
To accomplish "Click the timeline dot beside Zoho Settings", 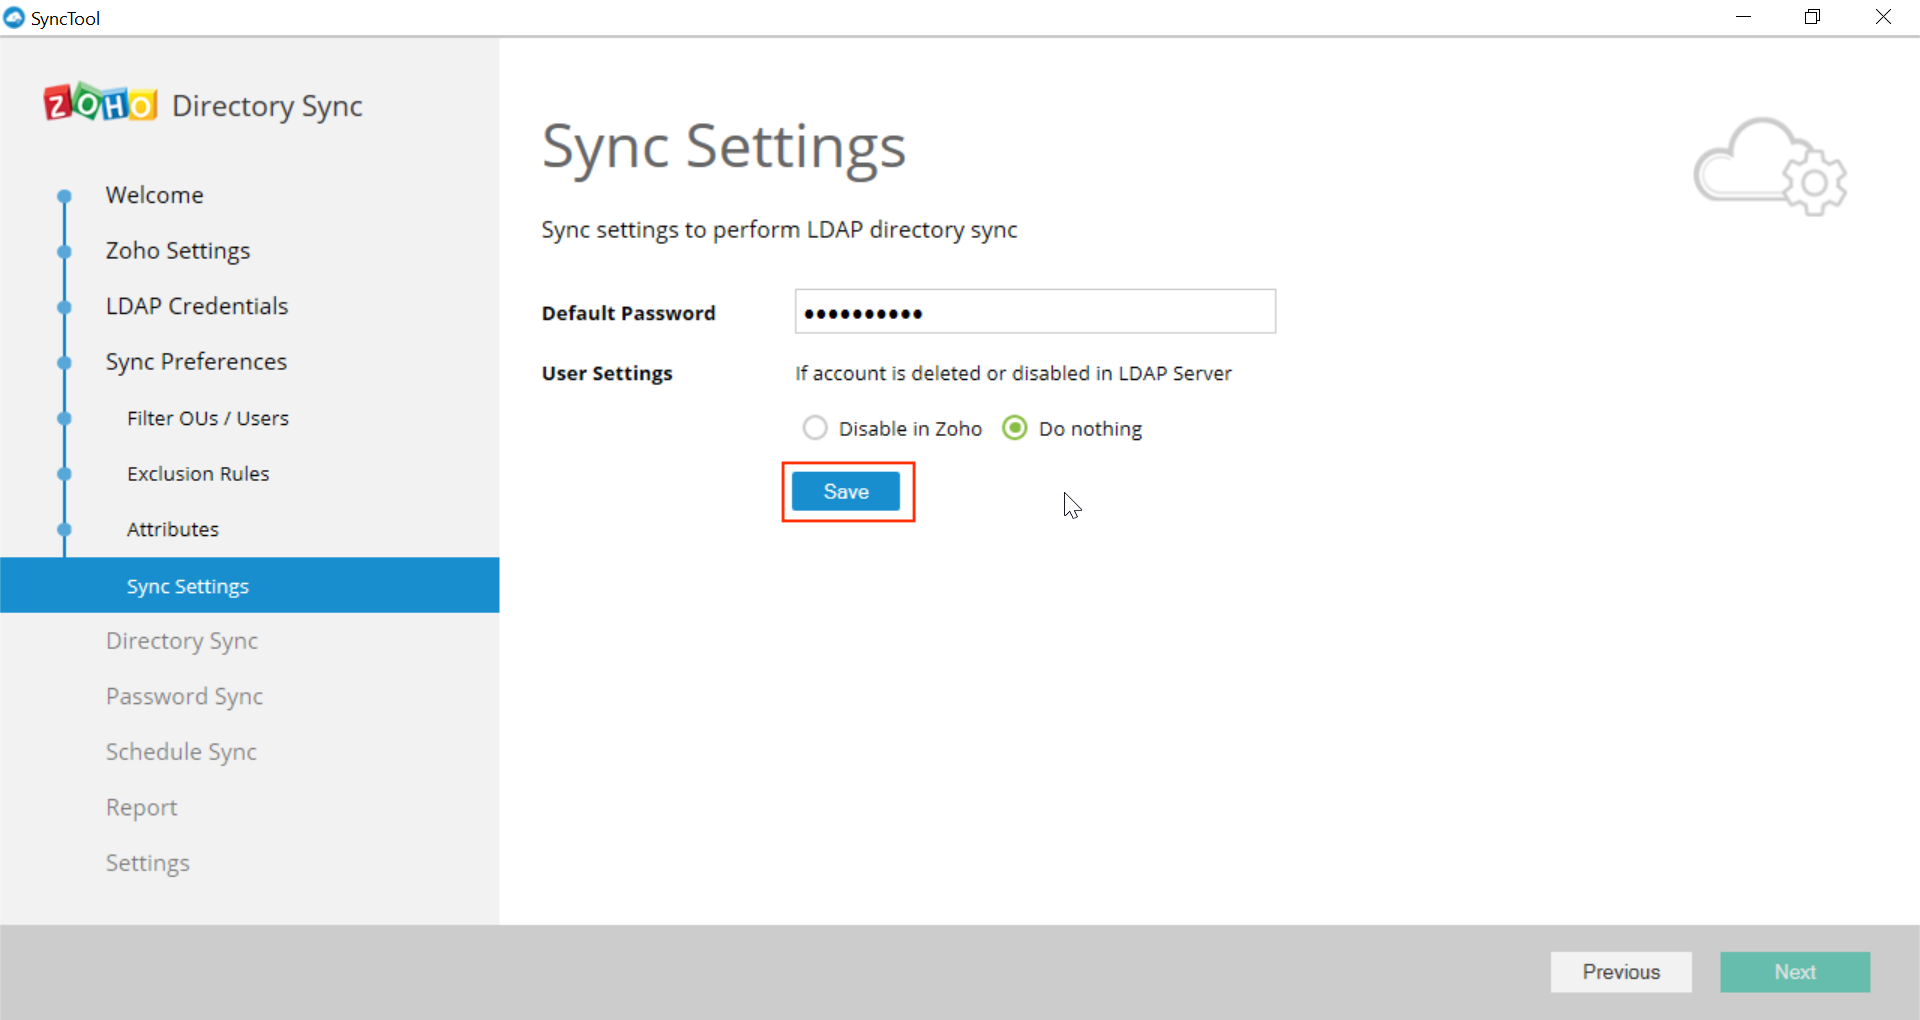I will pos(64,252).
